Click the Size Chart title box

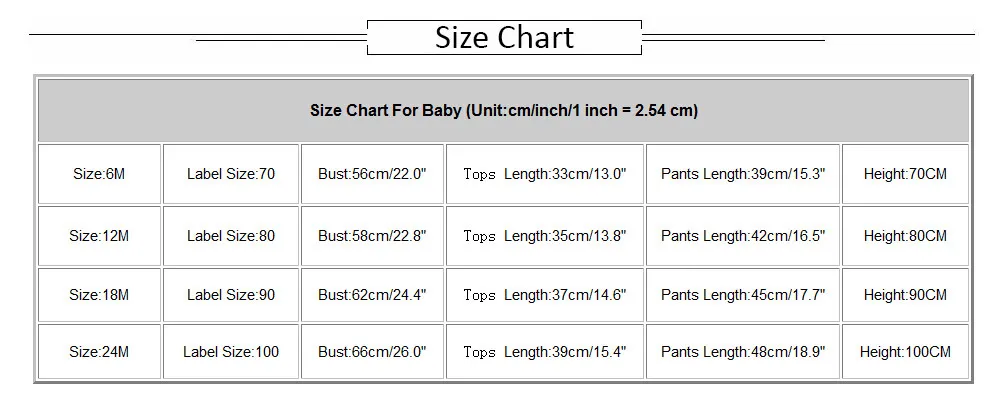[x=504, y=37]
